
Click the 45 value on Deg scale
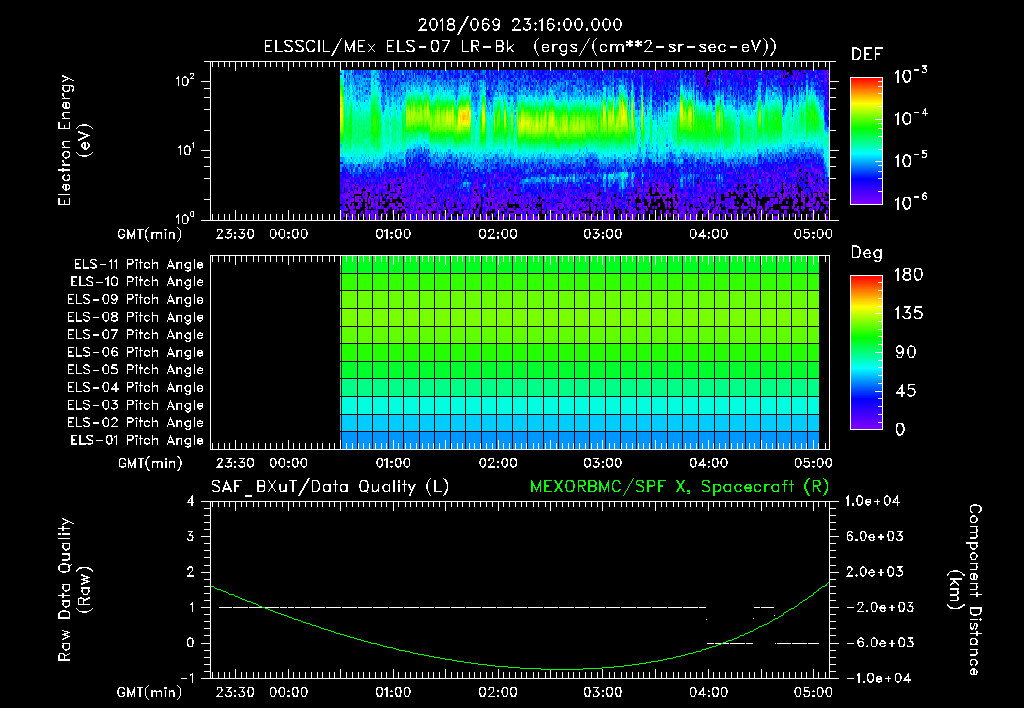tap(906, 391)
